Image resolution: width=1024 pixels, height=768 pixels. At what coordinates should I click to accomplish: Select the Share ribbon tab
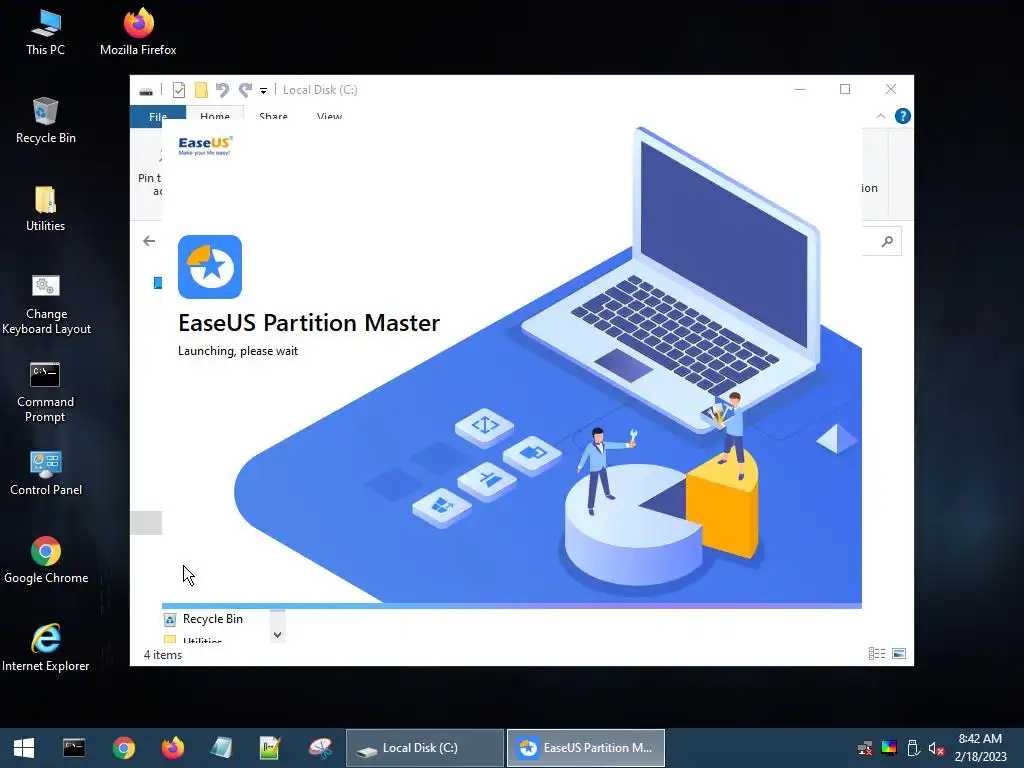[273, 117]
